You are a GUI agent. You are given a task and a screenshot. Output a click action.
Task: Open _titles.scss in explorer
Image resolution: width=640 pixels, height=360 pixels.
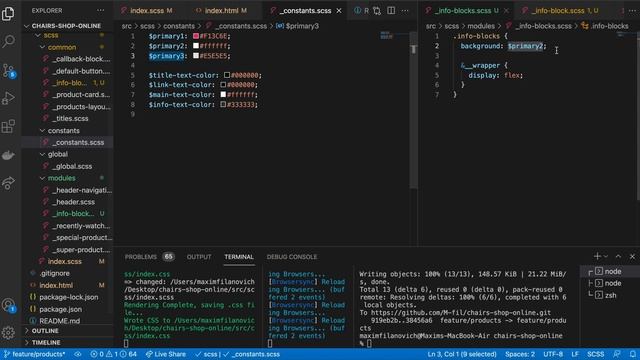tap(70, 119)
